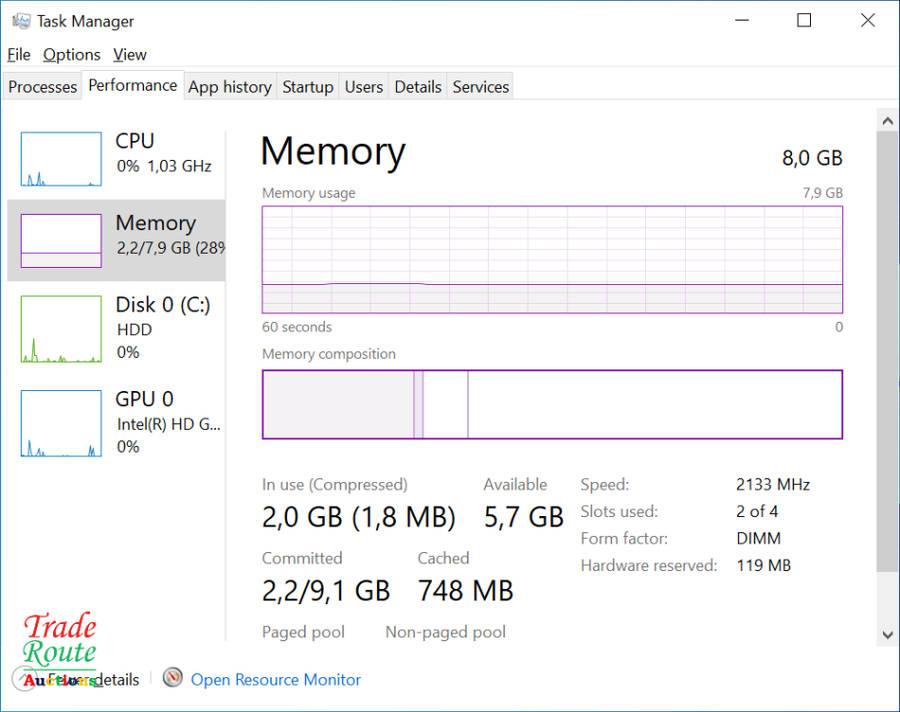This screenshot has width=900, height=712.
Task: Click the scroll down arrow in performance pane
Action: pyautogui.click(x=887, y=633)
